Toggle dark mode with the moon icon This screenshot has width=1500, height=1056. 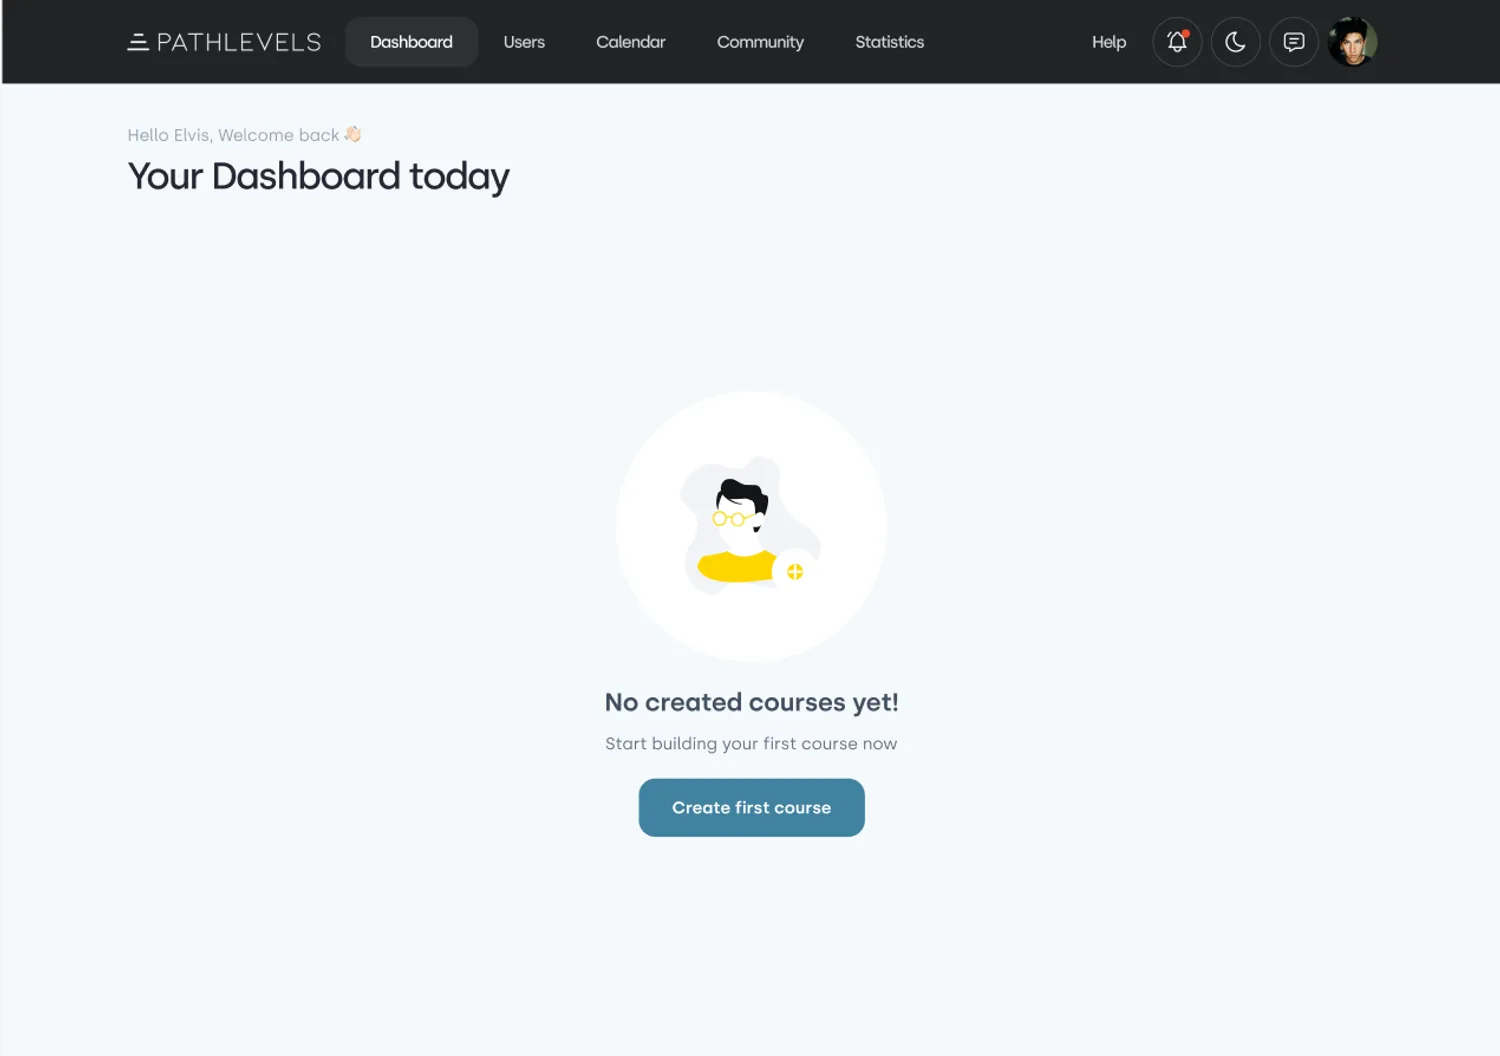(1235, 42)
